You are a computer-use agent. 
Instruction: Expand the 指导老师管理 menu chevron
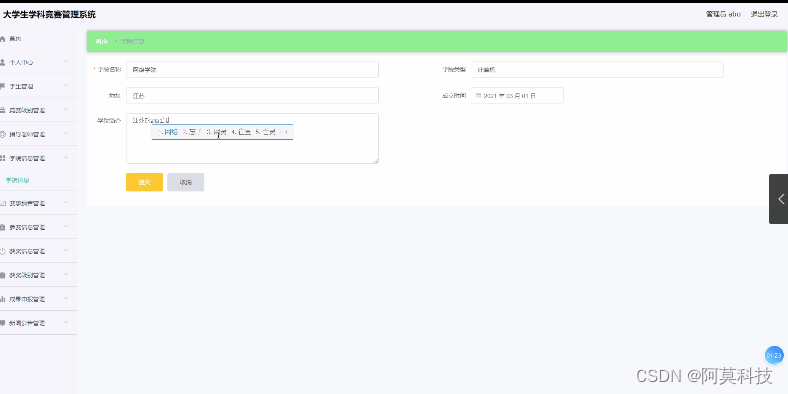(x=66, y=134)
